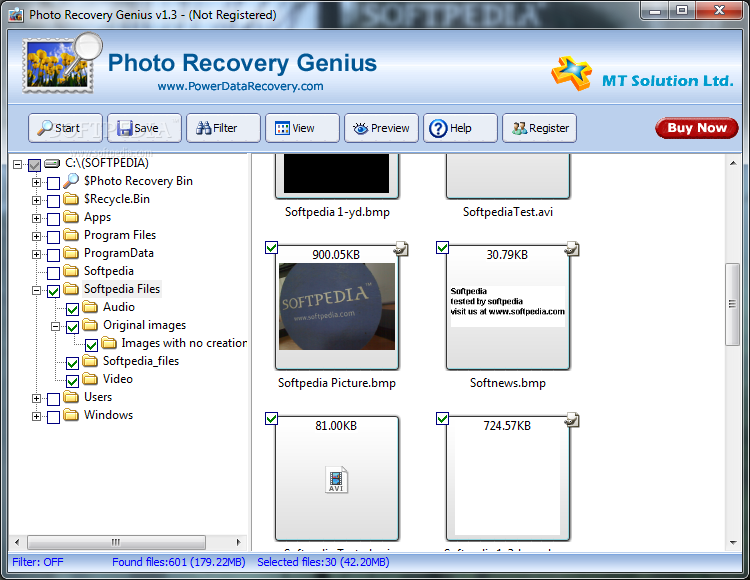The image size is (750, 580).
Task: Check the $Photo Recovery Bin checkbox
Action: (x=54, y=183)
